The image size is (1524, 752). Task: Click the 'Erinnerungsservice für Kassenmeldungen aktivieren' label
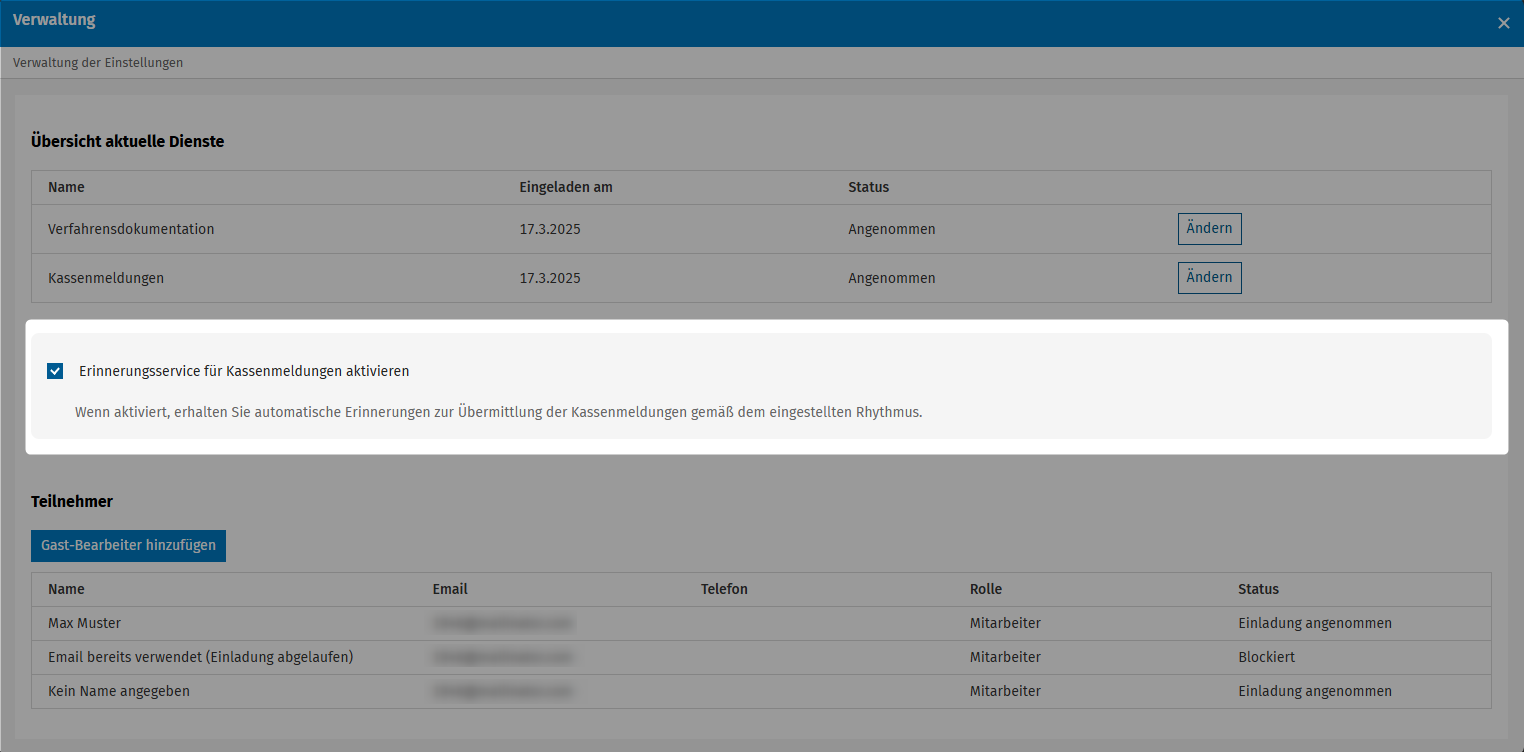[x=244, y=371]
